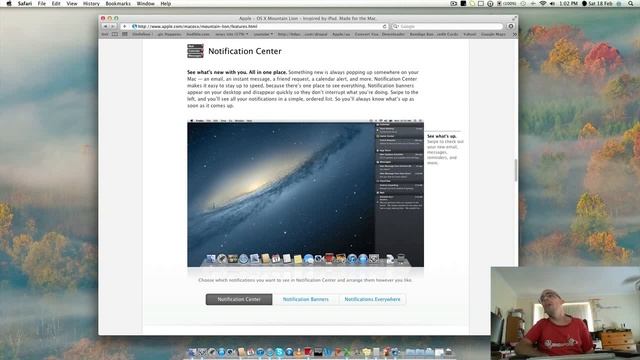Switch to Notifications Everywhere tab

[372, 299]
